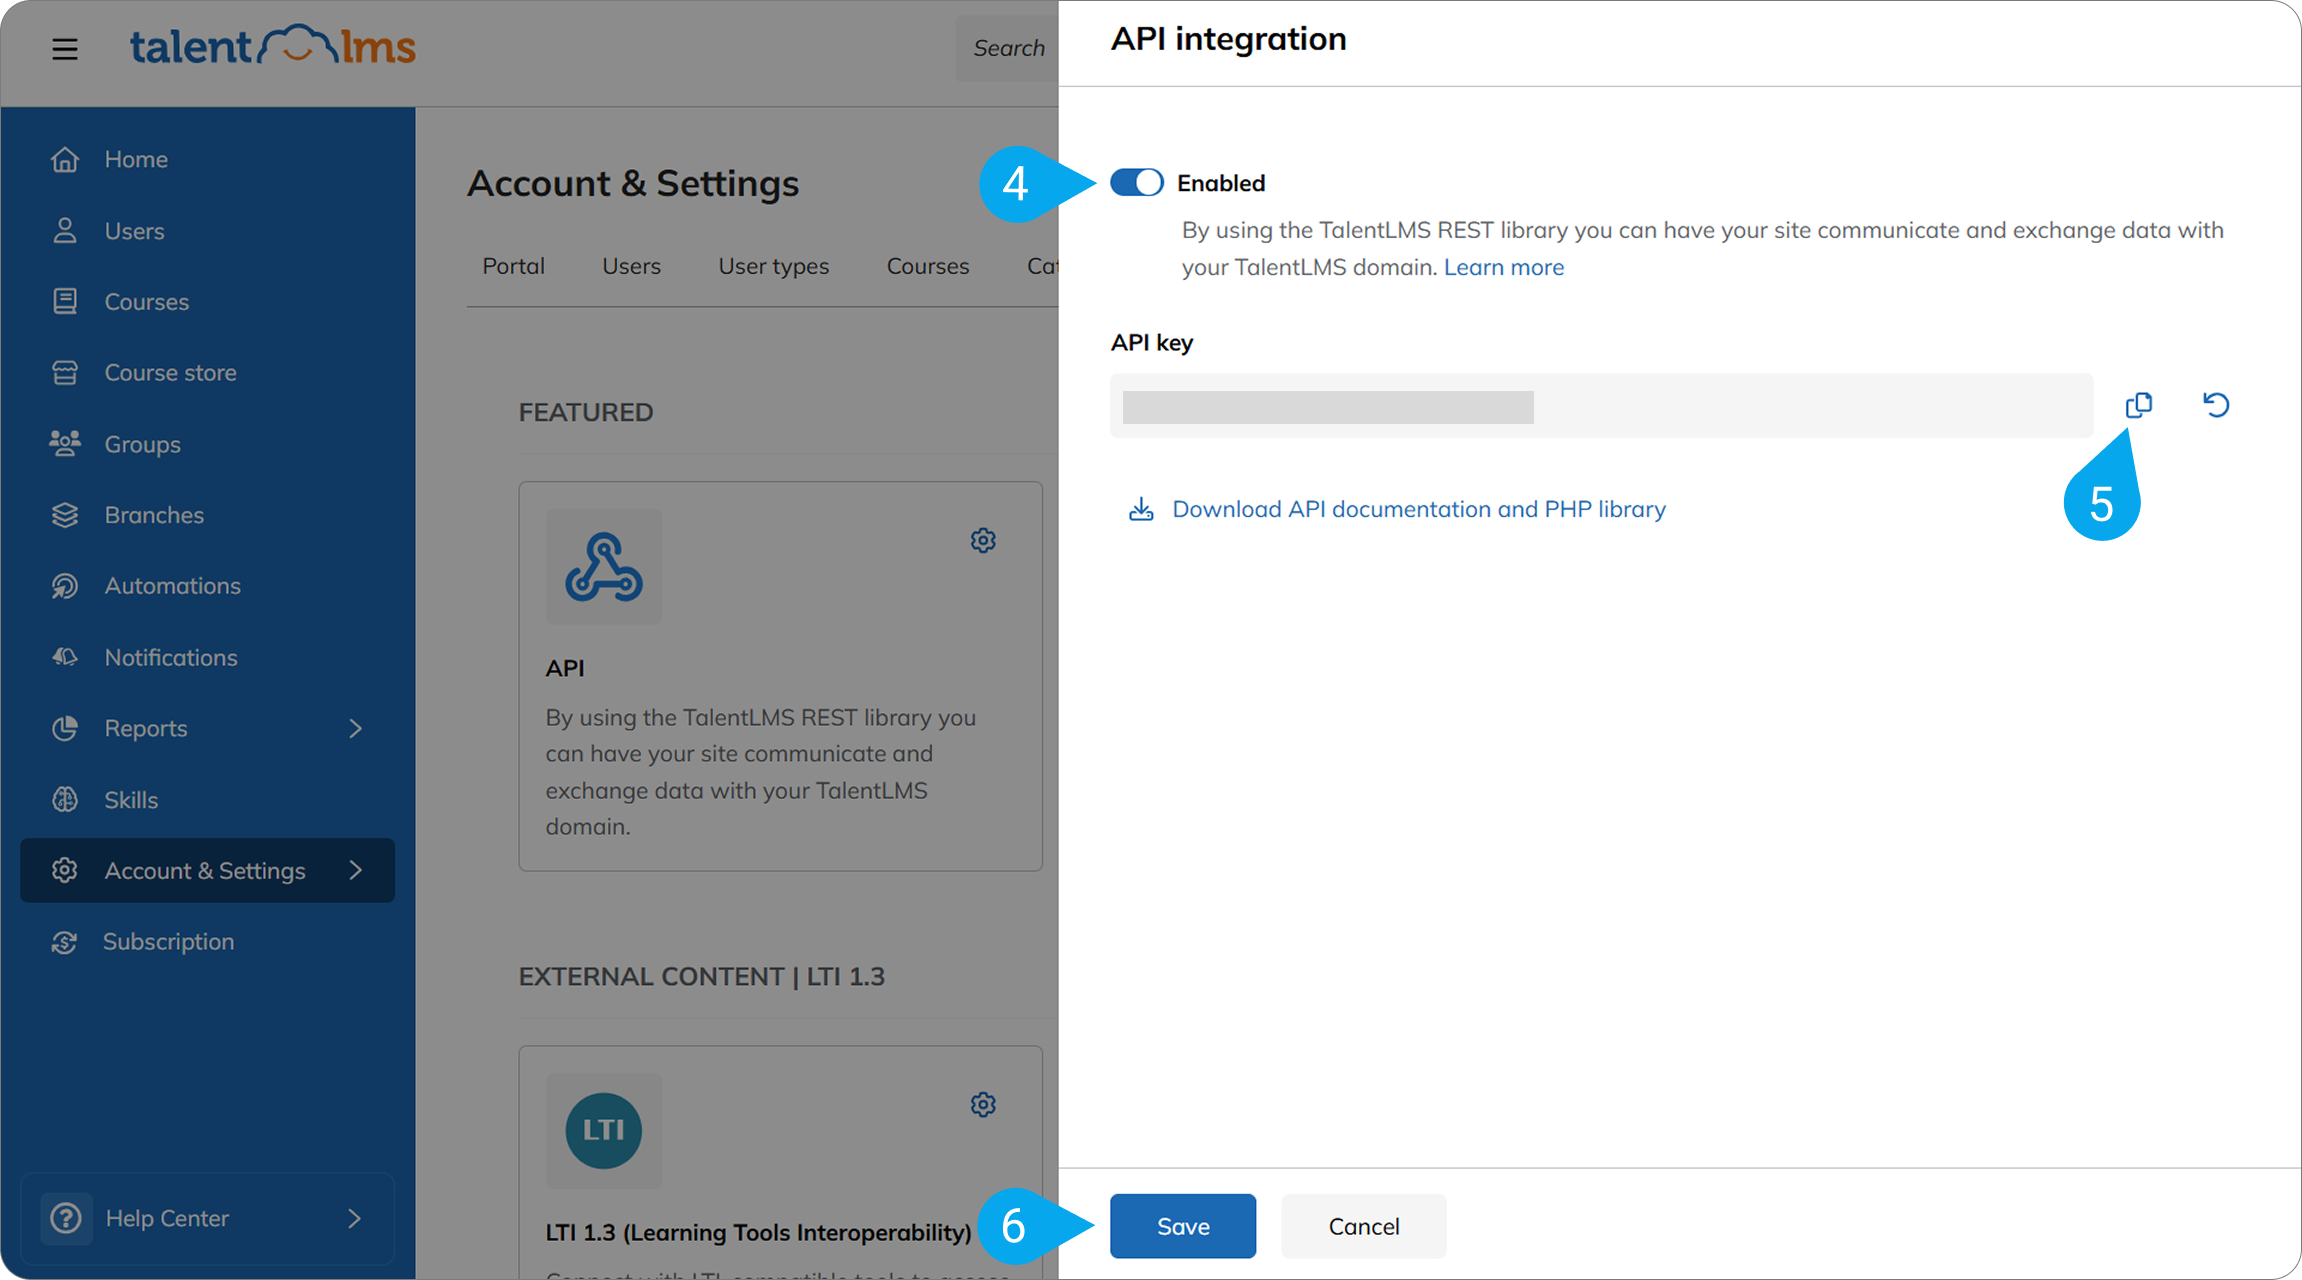Open the hamburger menu icon
This screenshot has height=1280, width=2302.
tap(65, 48)
